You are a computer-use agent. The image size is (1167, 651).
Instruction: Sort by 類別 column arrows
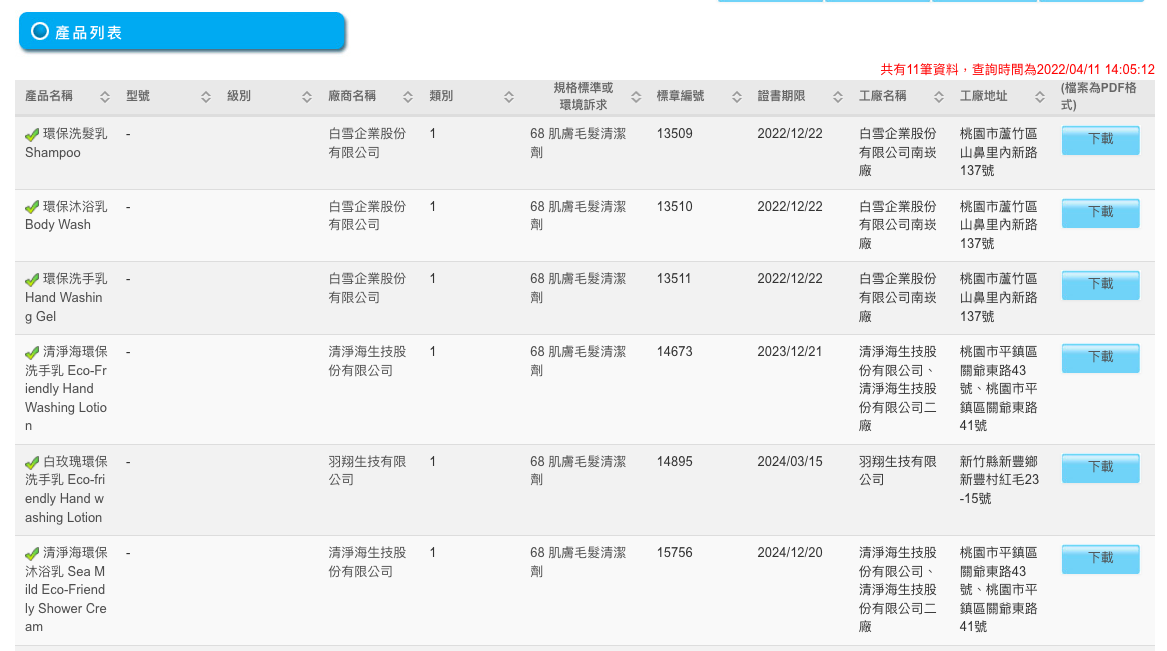point(509,97)
